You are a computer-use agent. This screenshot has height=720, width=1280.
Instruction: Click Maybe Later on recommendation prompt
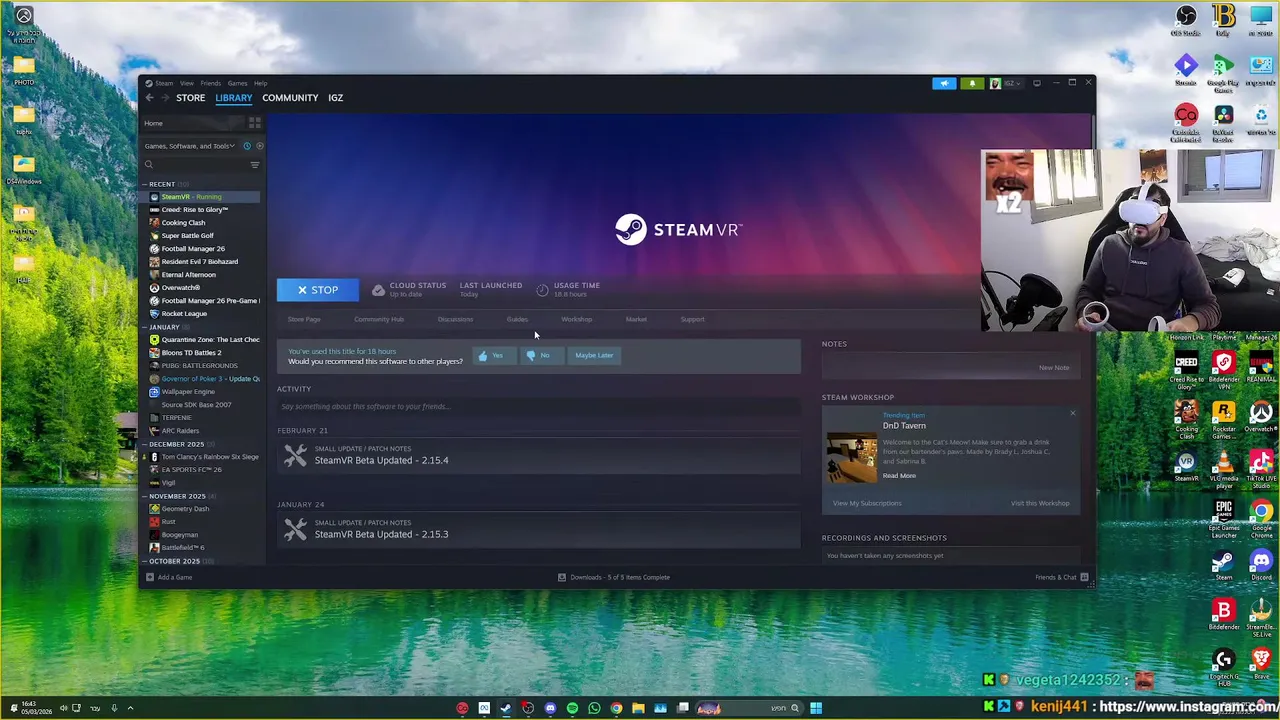594,356
